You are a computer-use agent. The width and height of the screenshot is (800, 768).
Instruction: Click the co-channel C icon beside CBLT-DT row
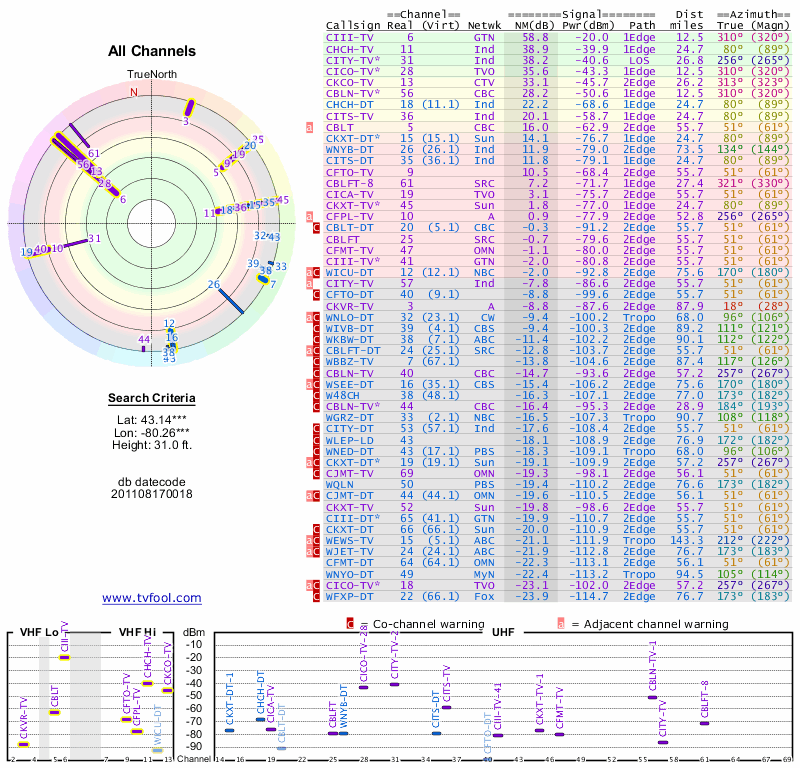point(316,228)
